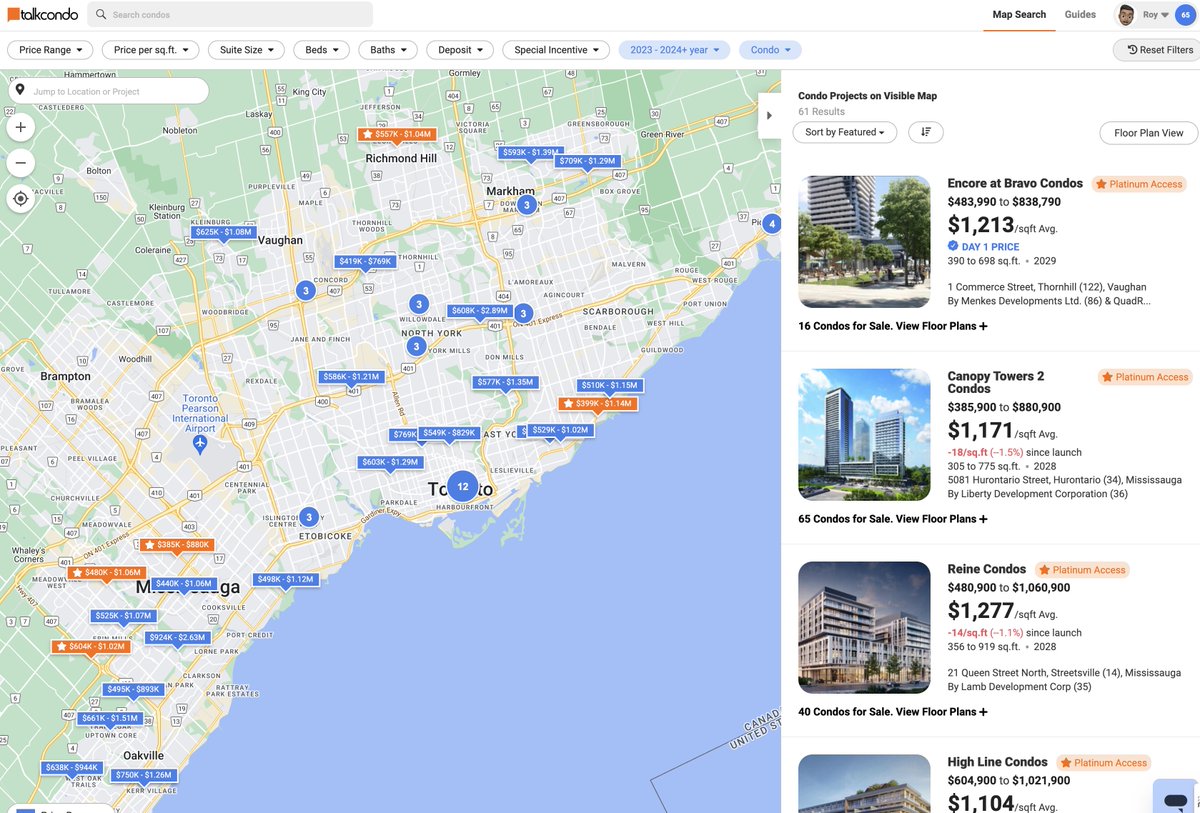Select the $625K - $1.08M marker near Vaughan
Image resolution: width=1200 pixels, height=813 pixels.
point(223,233)
